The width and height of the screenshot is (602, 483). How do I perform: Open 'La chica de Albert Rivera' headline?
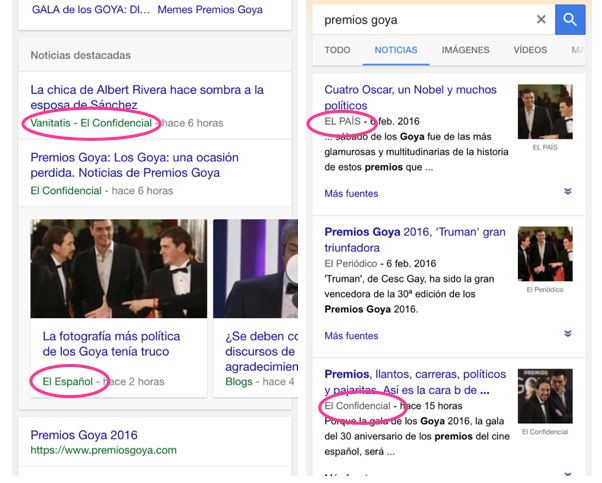[x=147, y=97]
